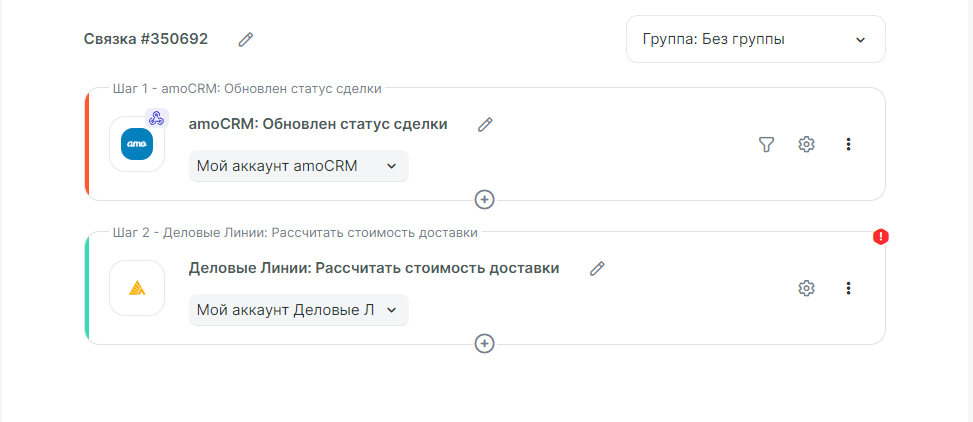Click the amoCRM: Обновлен статус сделки title

coord(318,124)
